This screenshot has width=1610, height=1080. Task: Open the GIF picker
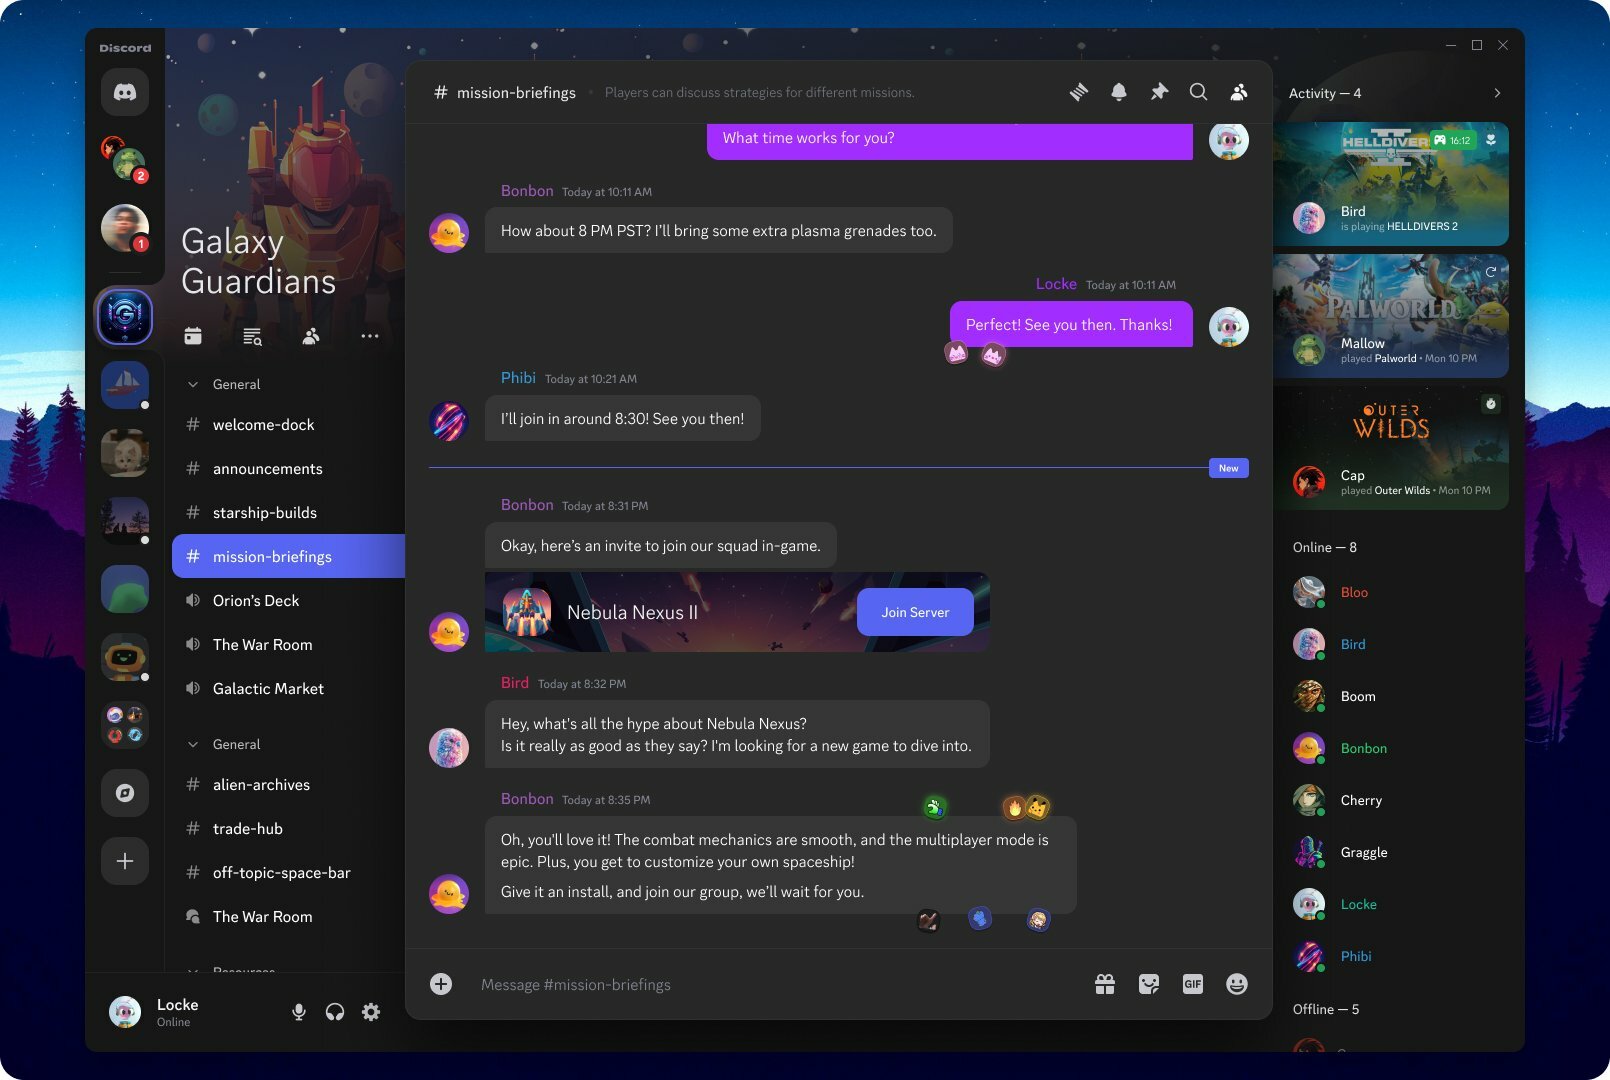coord(1192,984)
